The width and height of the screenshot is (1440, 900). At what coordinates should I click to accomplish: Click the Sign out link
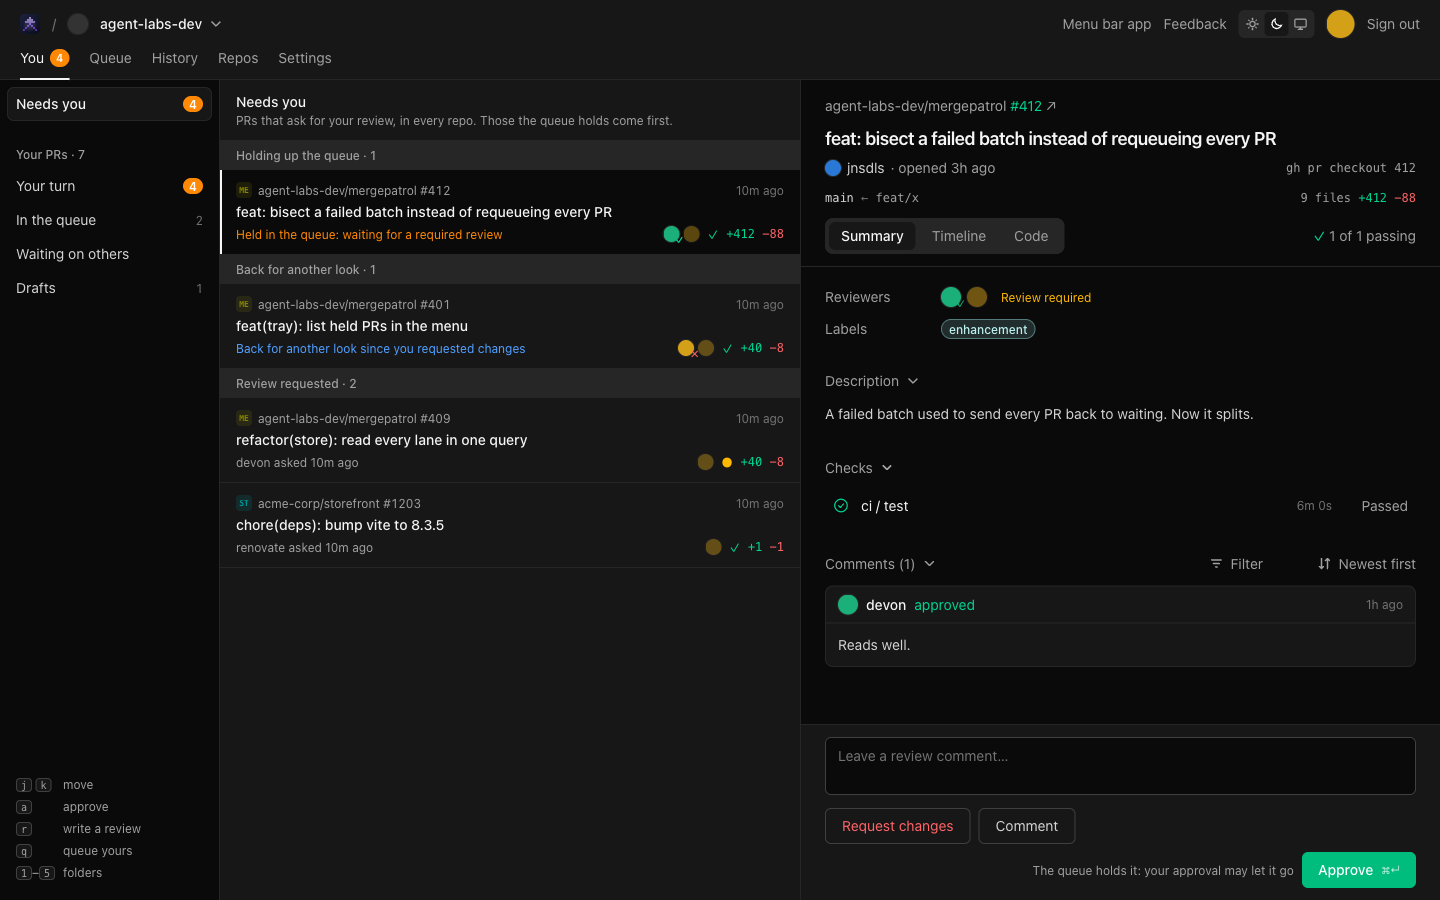coord(1393,24)
